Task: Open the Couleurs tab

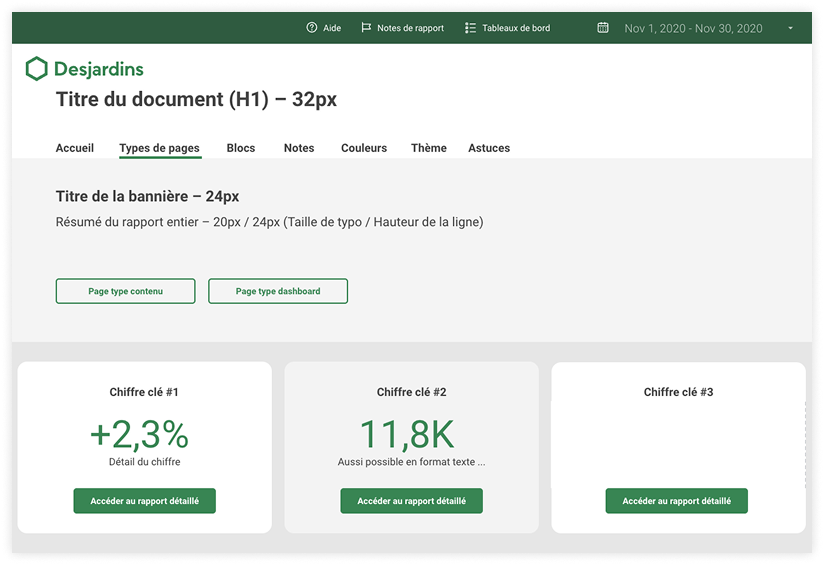Action: pyautogui.click(x=364, y=148)
